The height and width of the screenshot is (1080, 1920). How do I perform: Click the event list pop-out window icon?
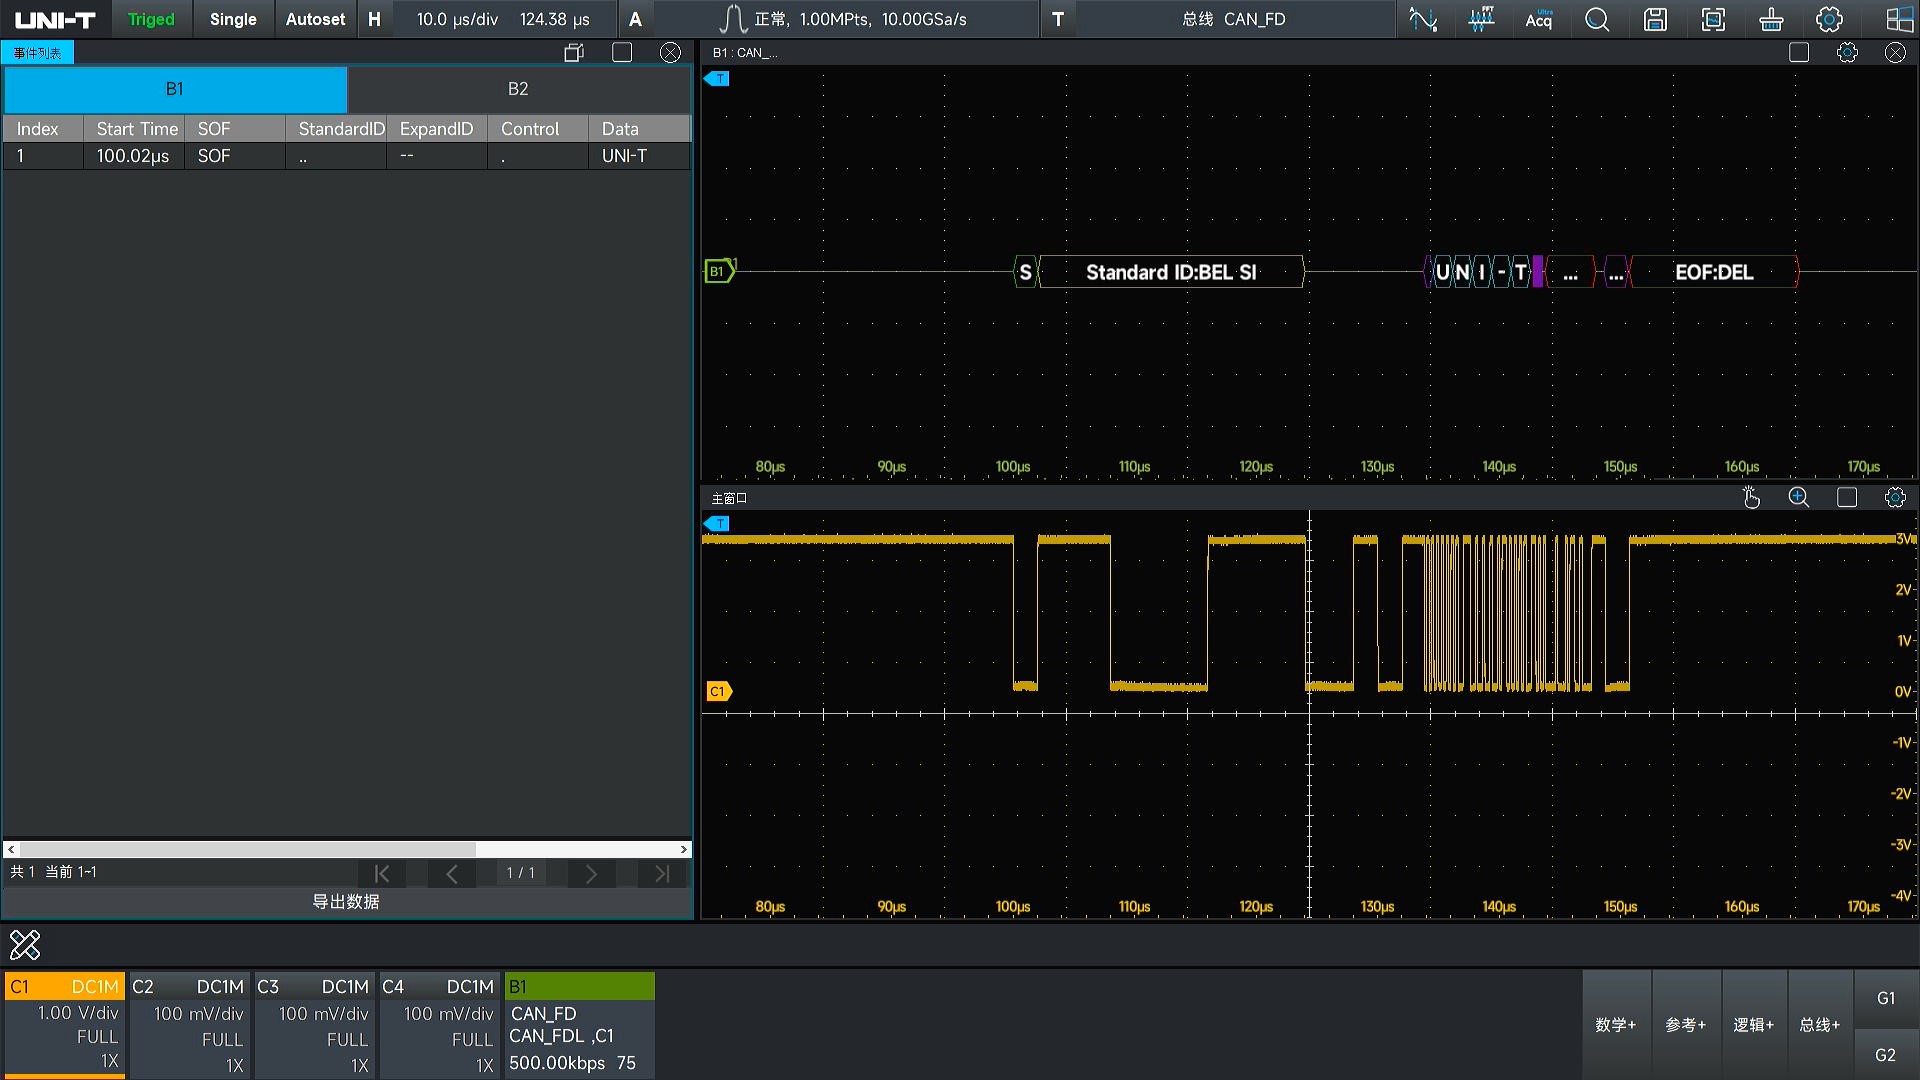pyautogui.click(x=574, y=53)
